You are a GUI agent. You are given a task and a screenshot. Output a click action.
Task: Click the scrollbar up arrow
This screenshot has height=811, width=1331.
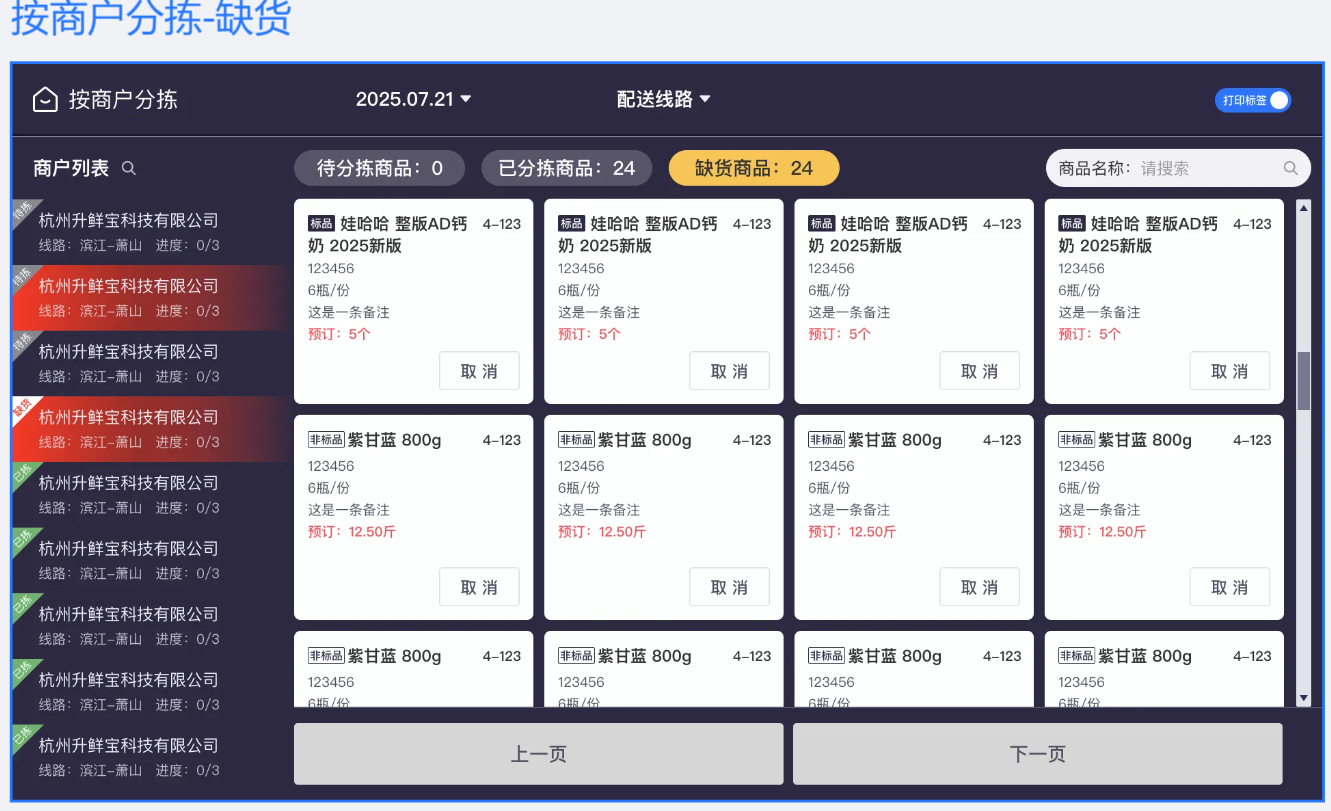(1303, 208)
